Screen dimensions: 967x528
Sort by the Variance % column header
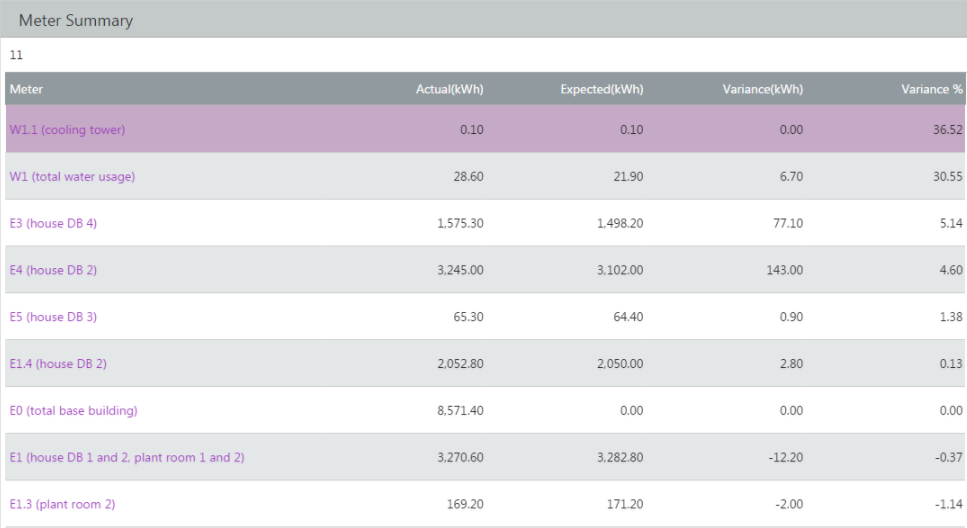click(932, 89)
